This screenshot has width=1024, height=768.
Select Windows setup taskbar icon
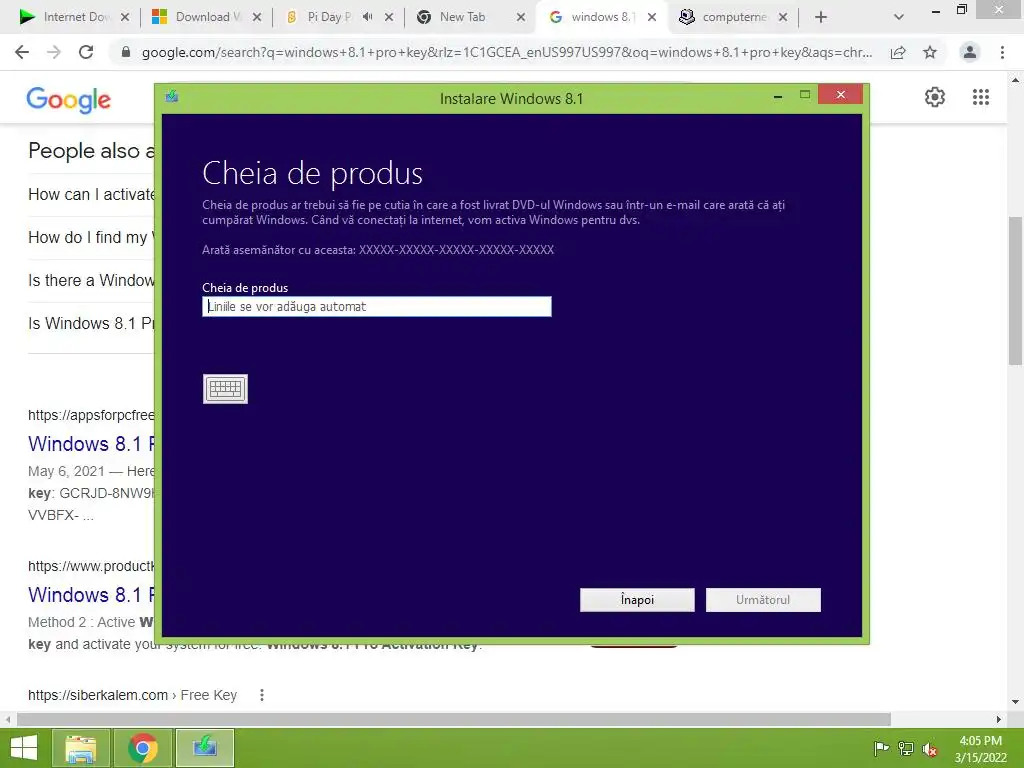204,748
